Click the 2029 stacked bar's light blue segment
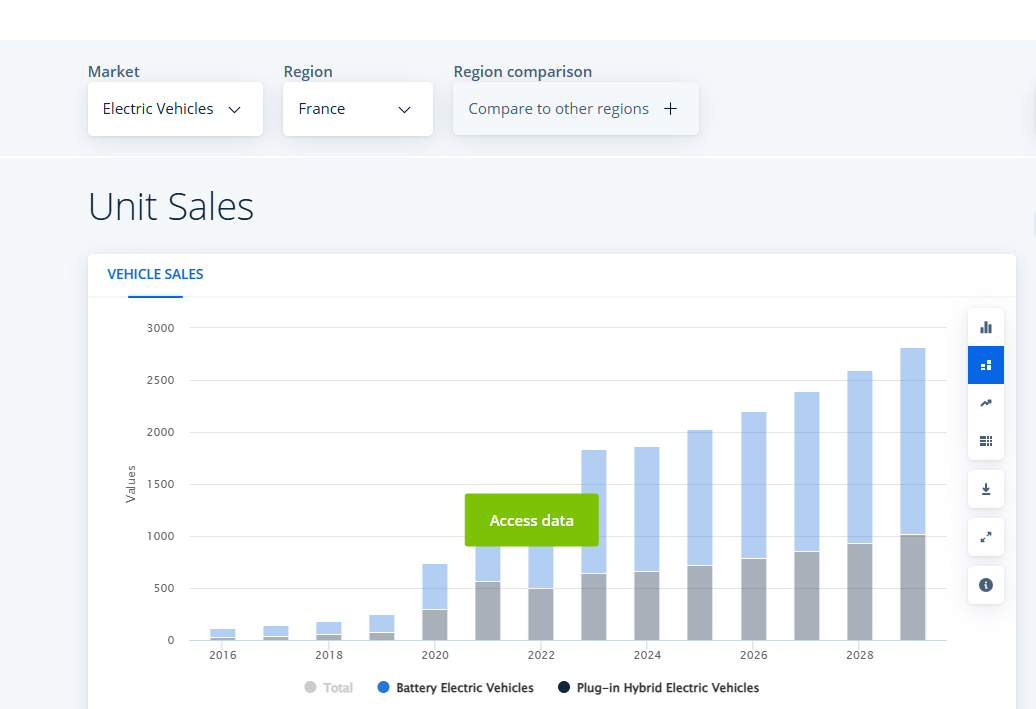Screen dimensions: 1036x709 [912, 440]
